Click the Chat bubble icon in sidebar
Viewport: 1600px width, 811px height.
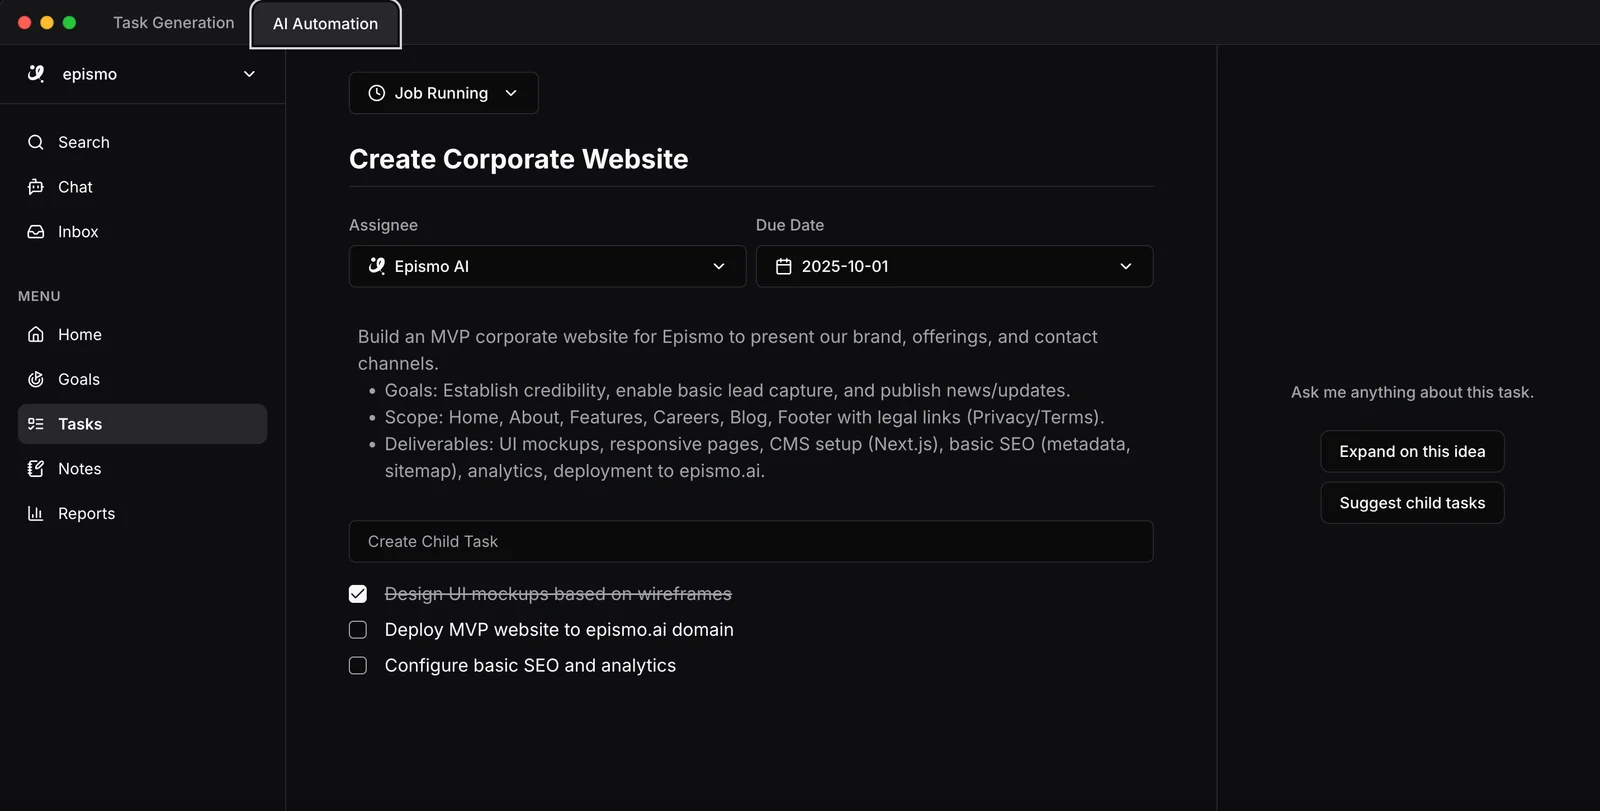(36, 187)
